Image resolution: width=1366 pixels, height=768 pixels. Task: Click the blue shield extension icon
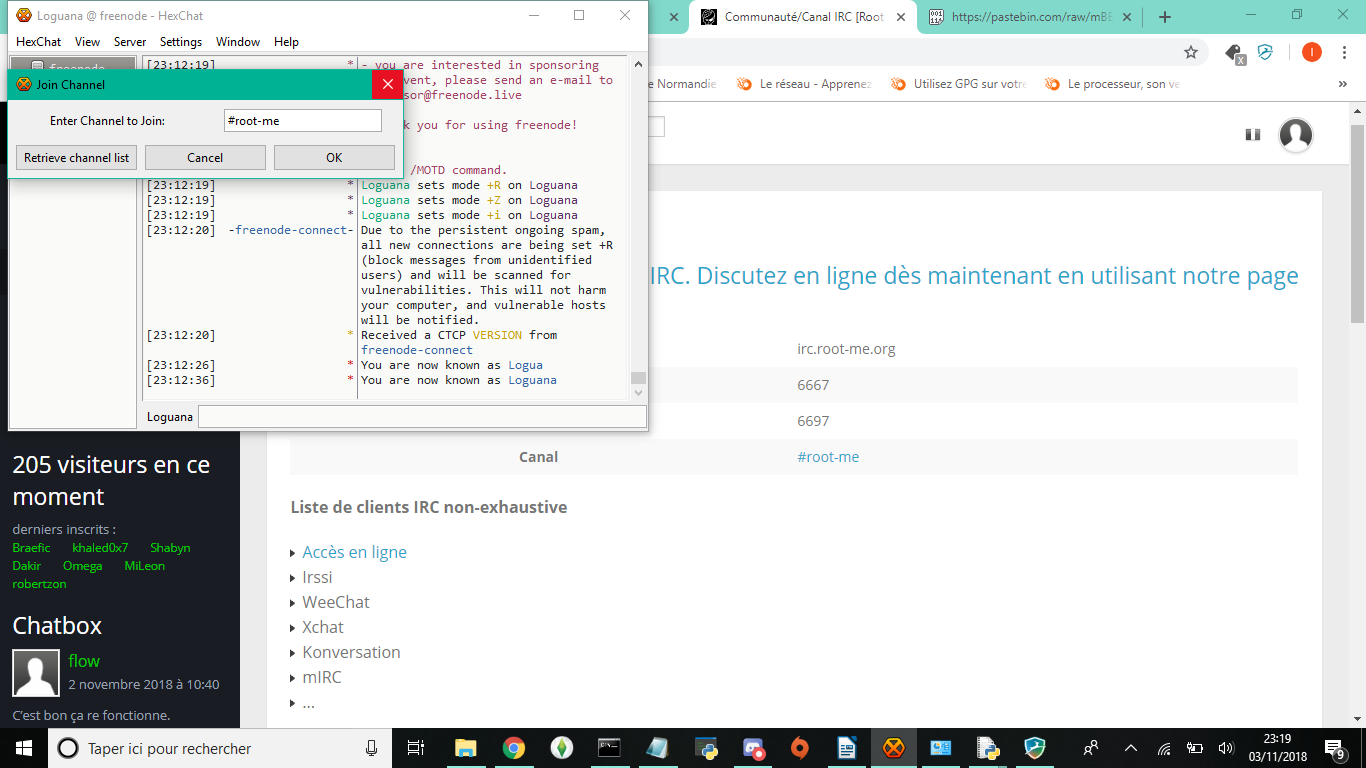pos(1265,52)
